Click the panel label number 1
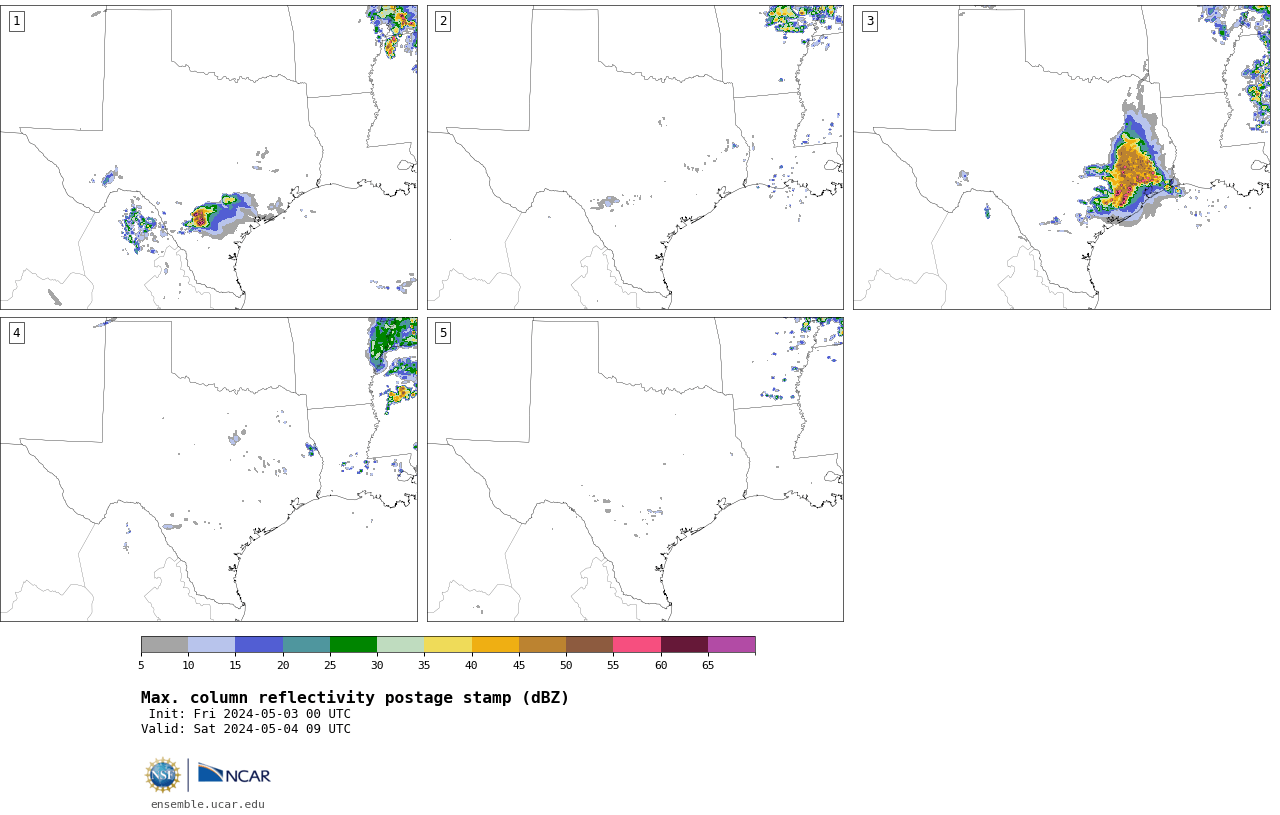This screenshot has width=1280, height=815. pos(16,21)
